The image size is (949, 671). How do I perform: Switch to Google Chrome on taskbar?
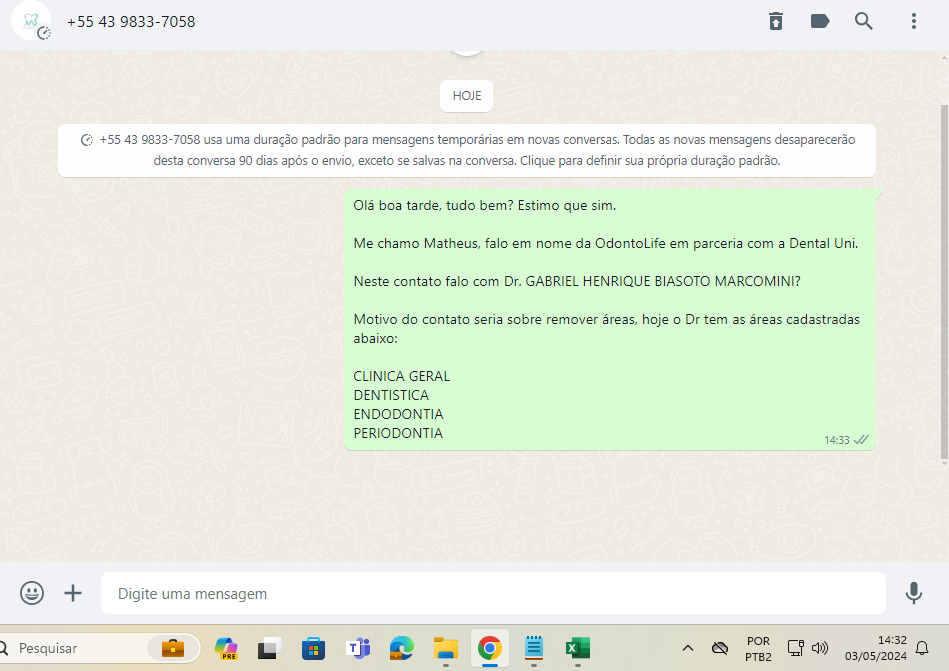(x=490, y=648)
